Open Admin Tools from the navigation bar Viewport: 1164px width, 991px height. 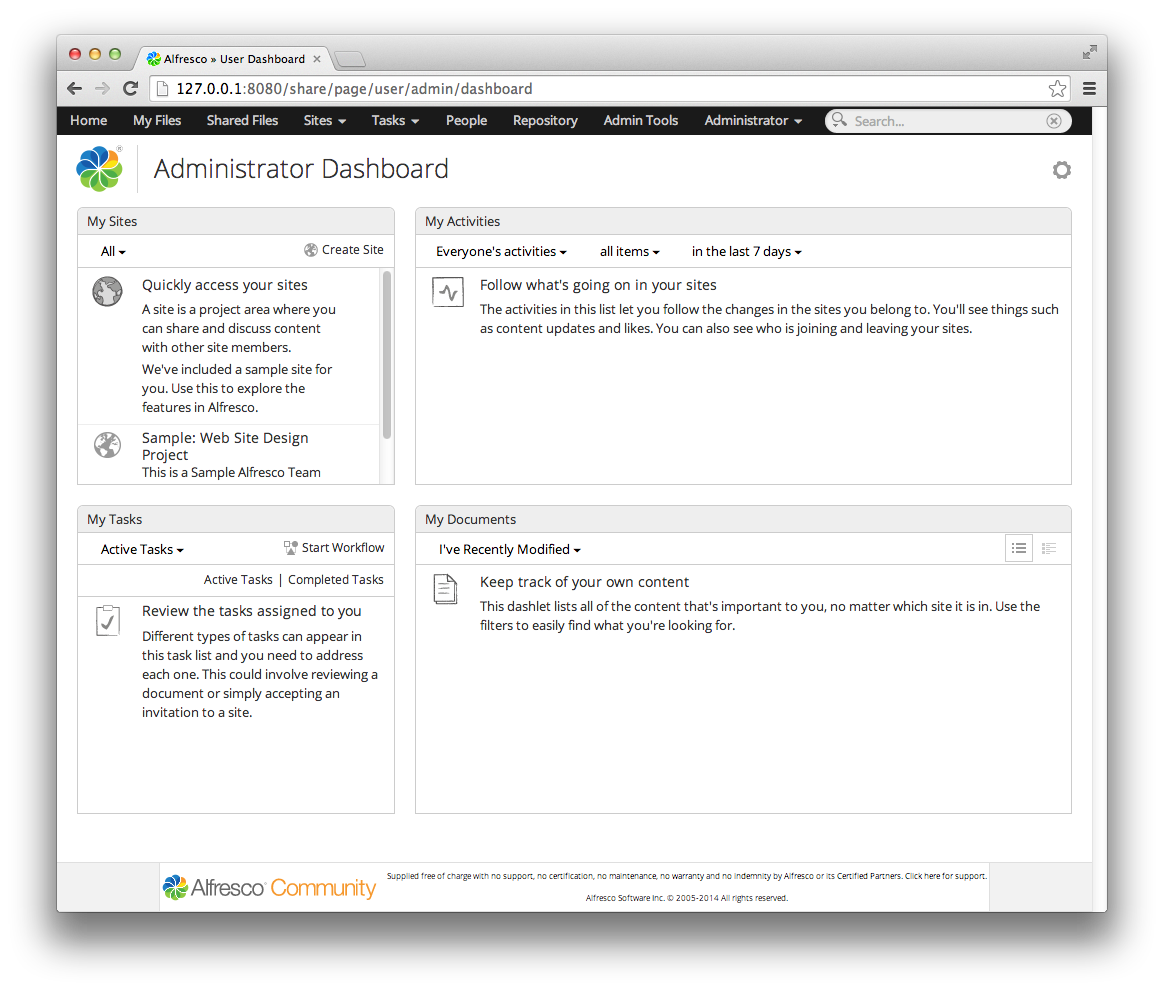(641, 120)
